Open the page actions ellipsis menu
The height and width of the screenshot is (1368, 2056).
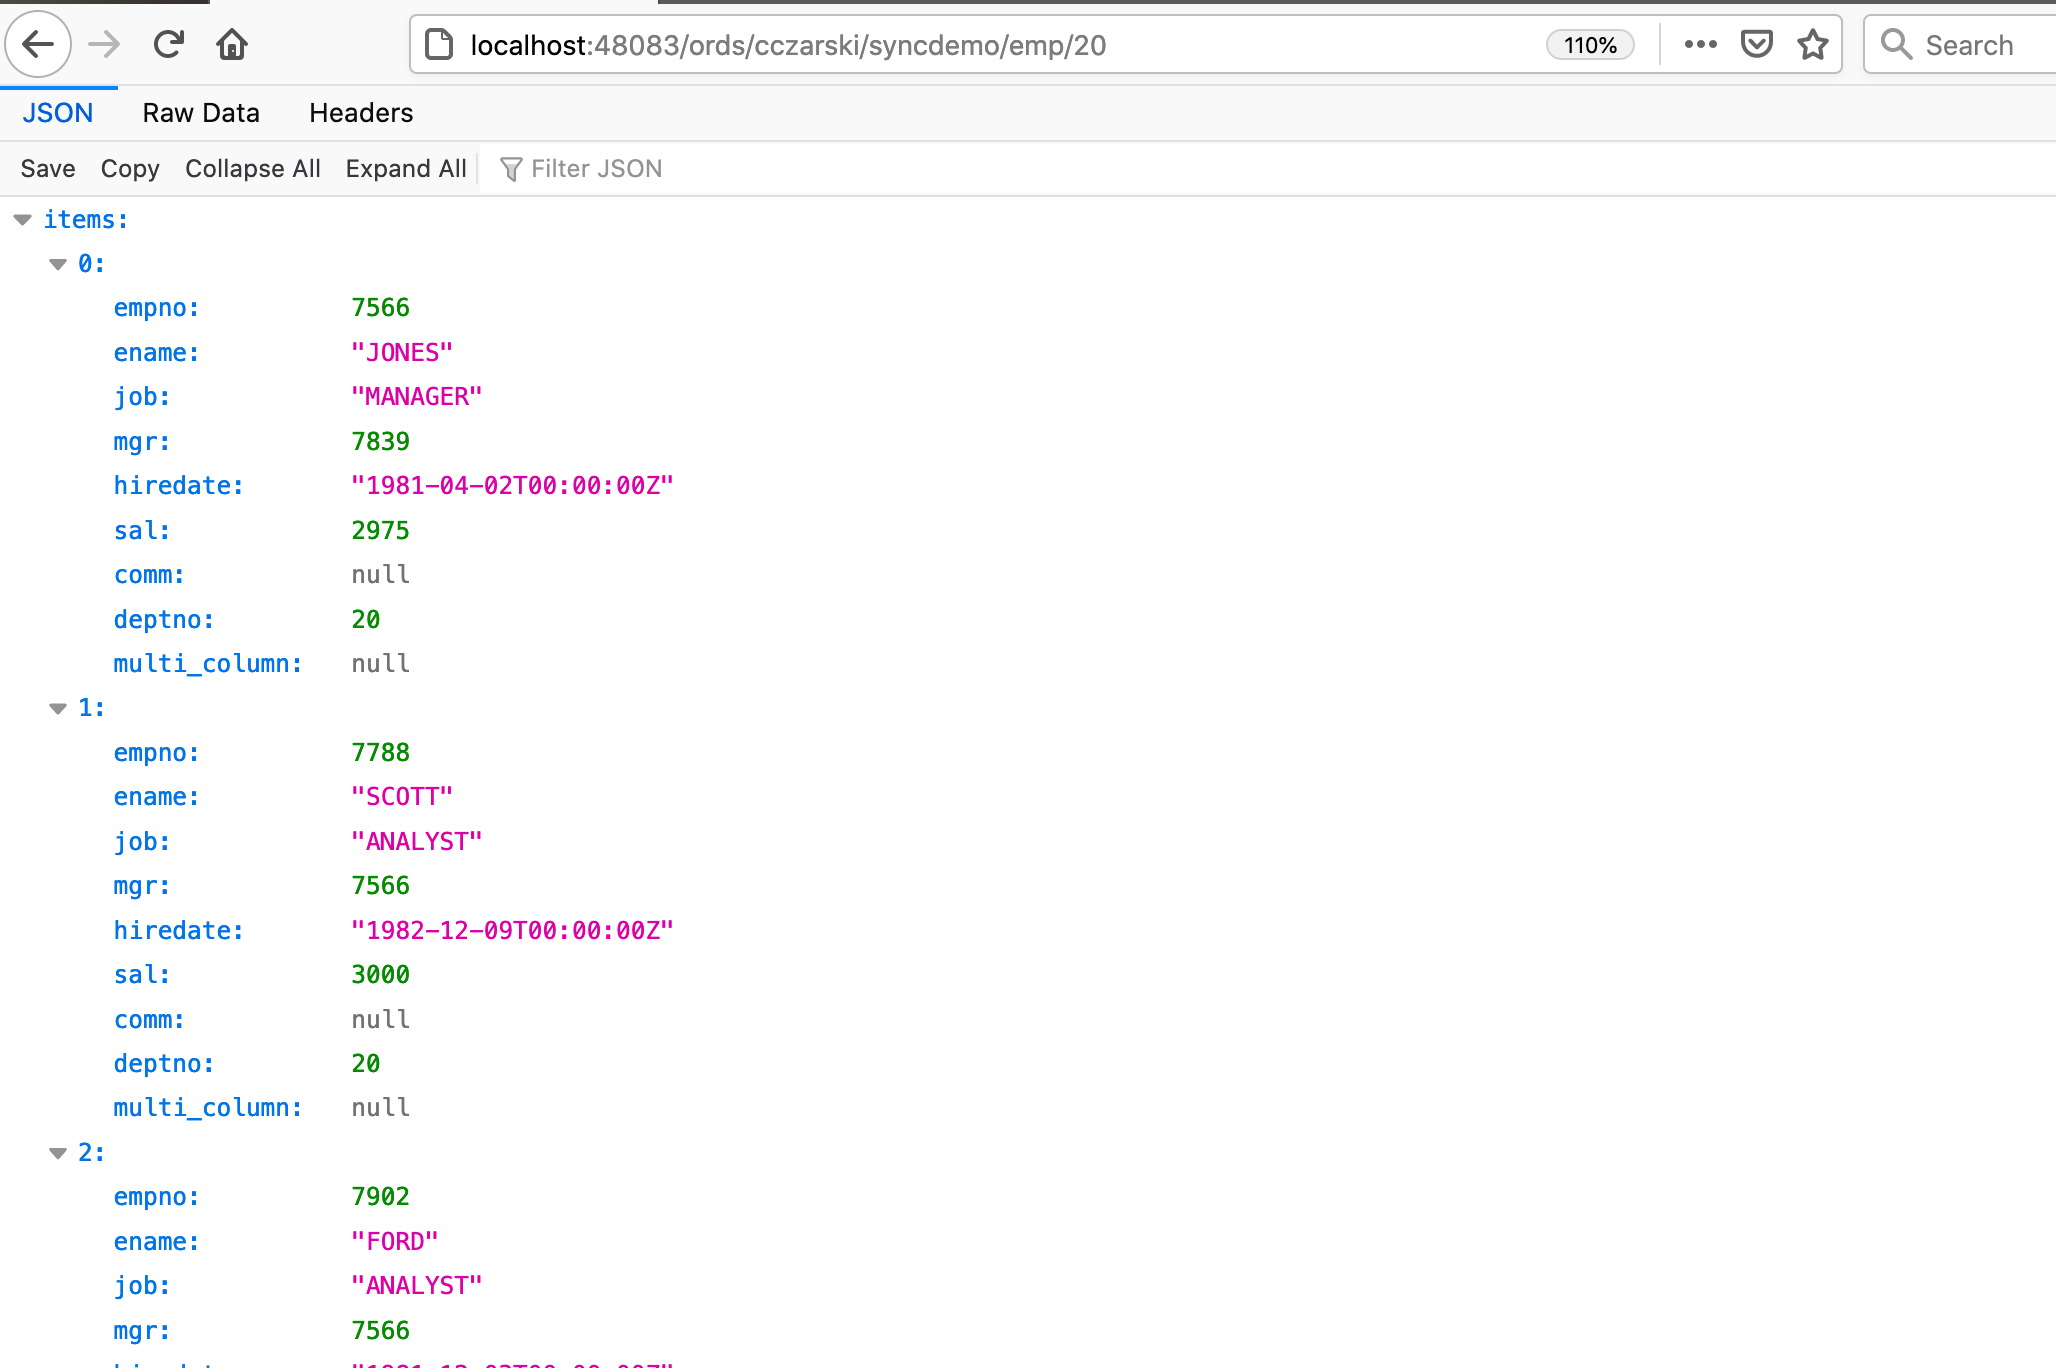1700,44
